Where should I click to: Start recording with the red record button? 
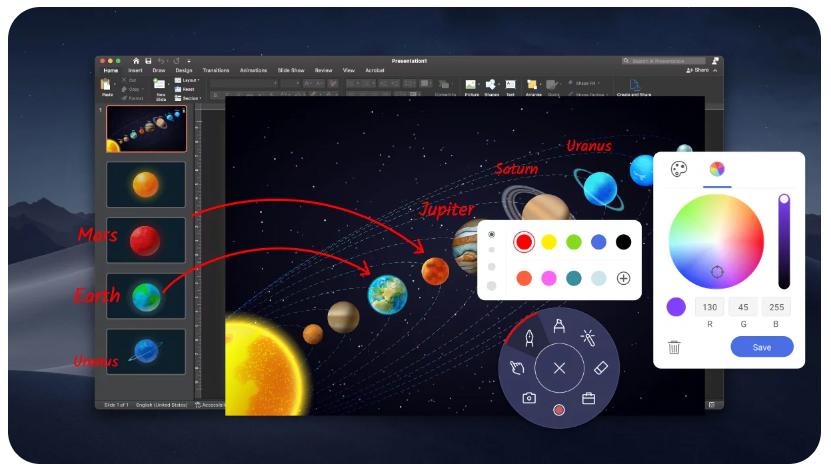559,409
